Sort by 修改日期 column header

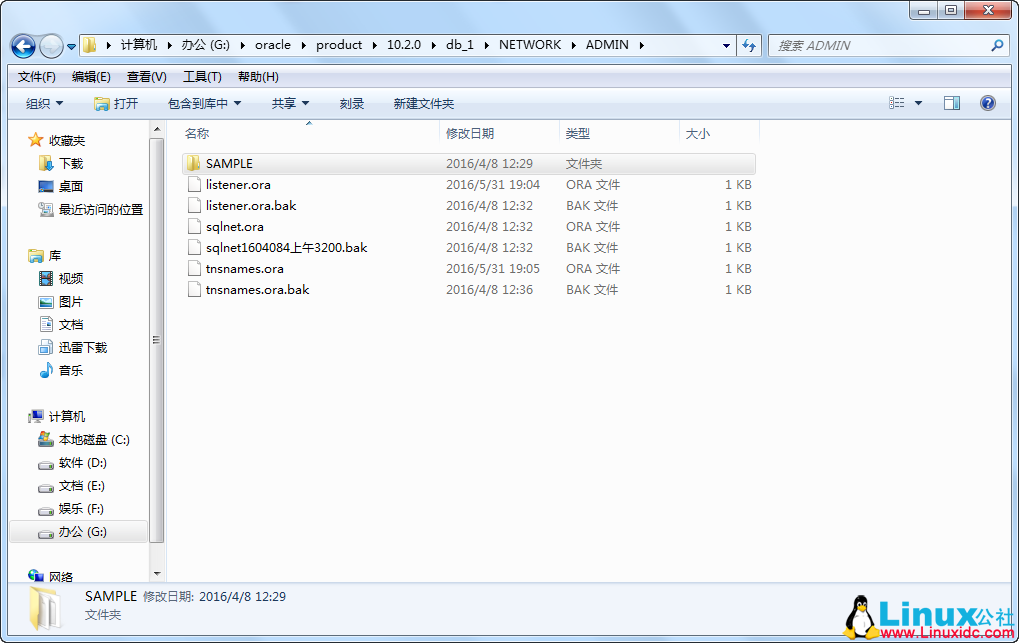[470, 133]
